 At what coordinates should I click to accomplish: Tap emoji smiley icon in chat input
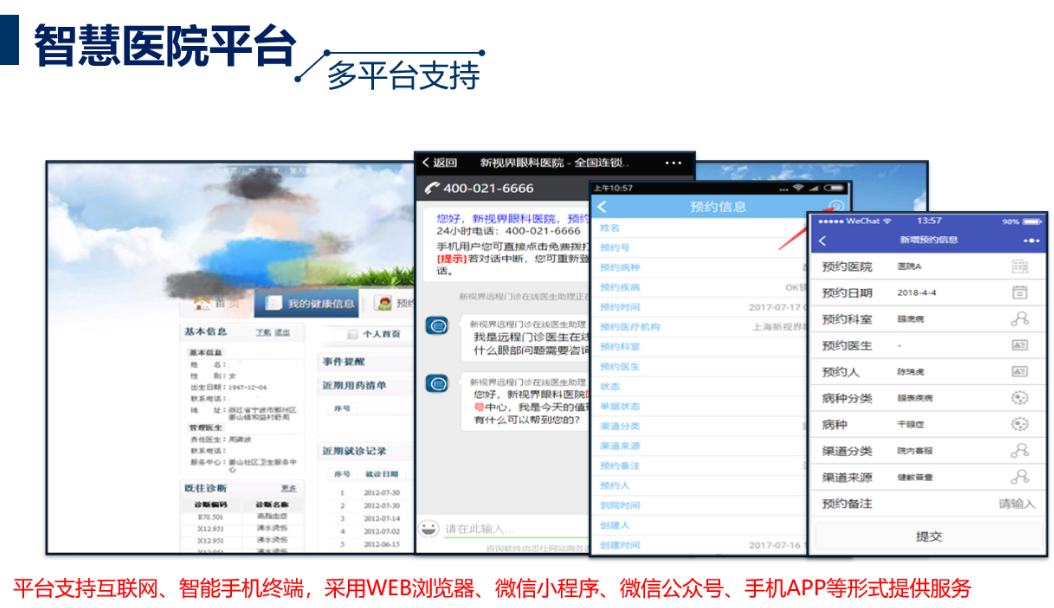click(429, 529)
